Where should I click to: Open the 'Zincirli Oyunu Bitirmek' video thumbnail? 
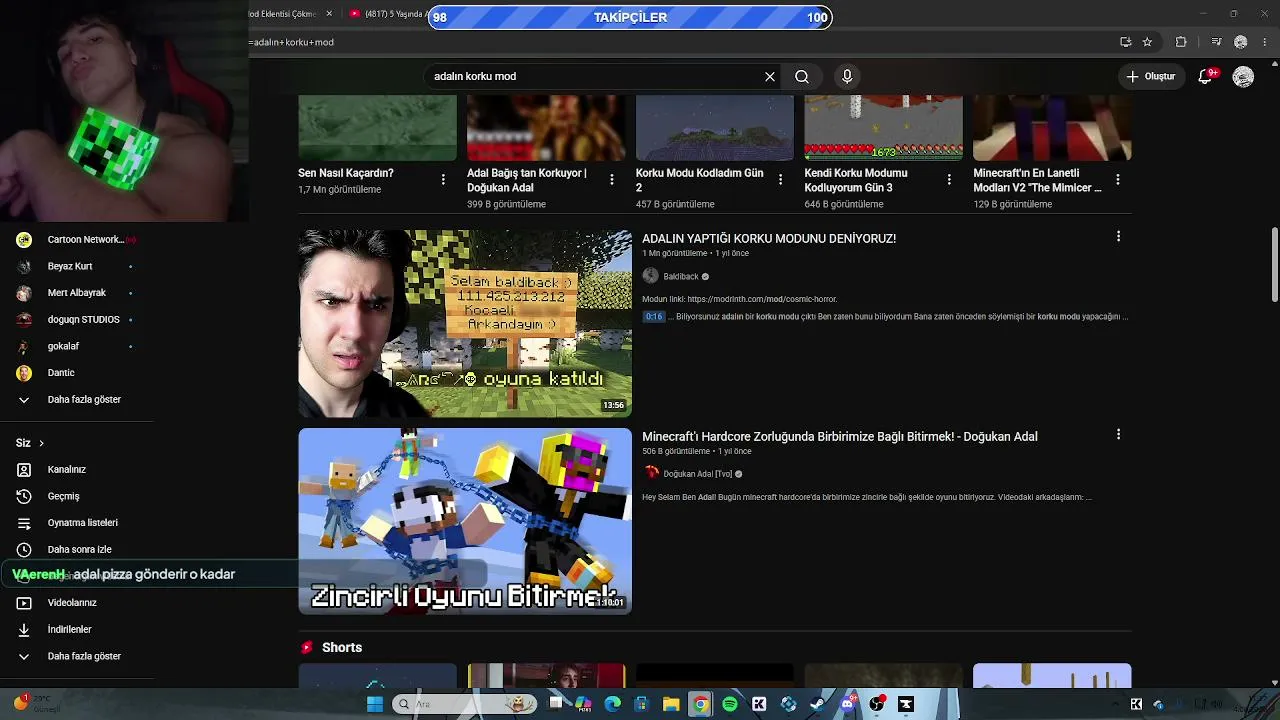click(465, 521)
